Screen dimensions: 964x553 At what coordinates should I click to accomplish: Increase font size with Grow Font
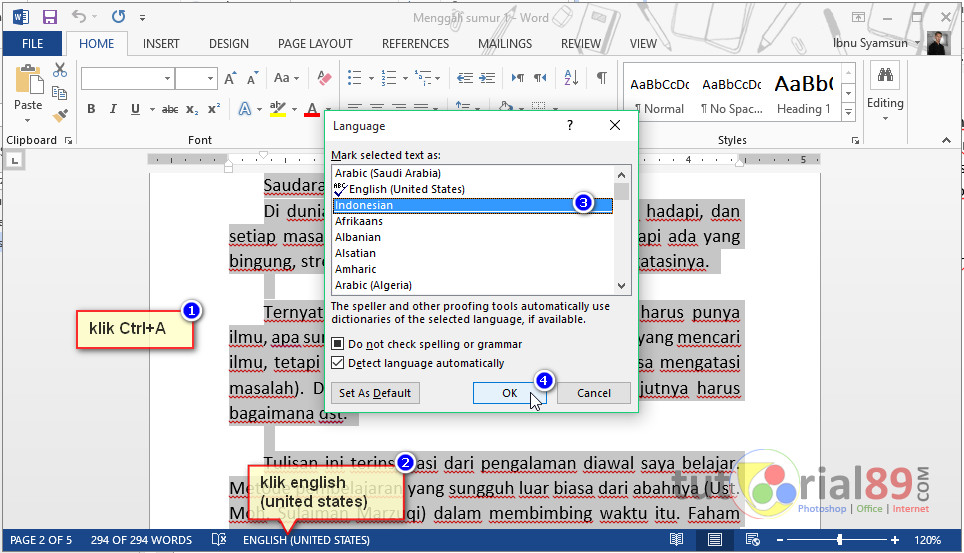tap(230, 78)
